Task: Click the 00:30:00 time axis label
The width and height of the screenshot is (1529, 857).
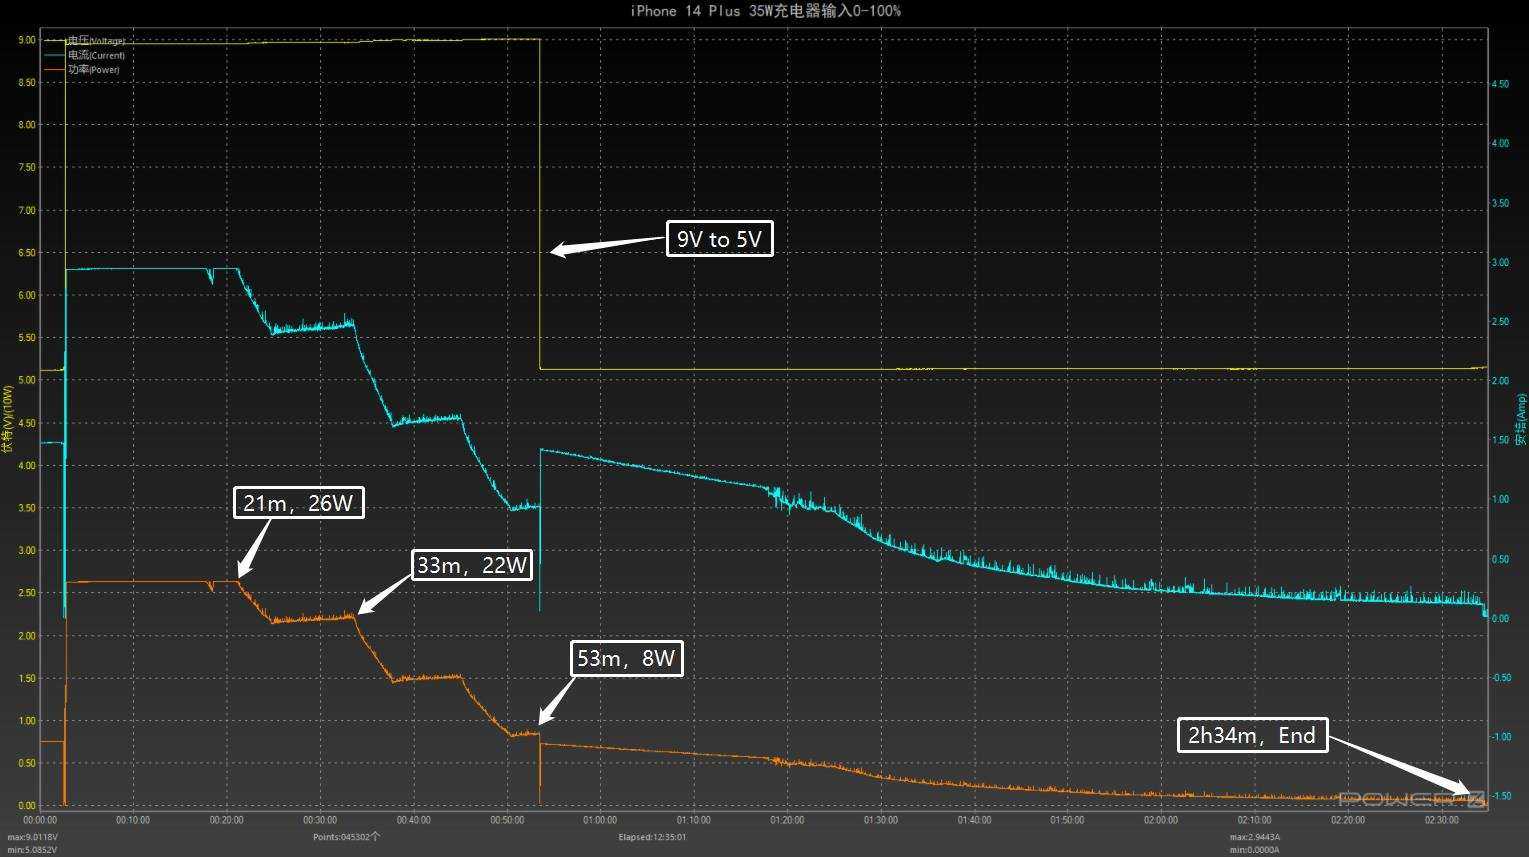Action: pyautogui.click(x=320, y=820)
